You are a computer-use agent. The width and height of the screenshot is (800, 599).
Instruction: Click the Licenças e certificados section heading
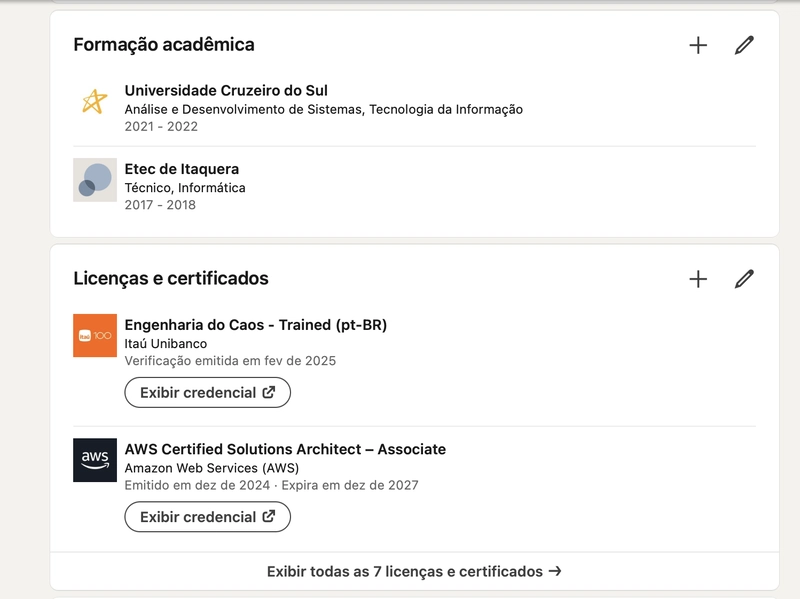click(x=171, y=279)
